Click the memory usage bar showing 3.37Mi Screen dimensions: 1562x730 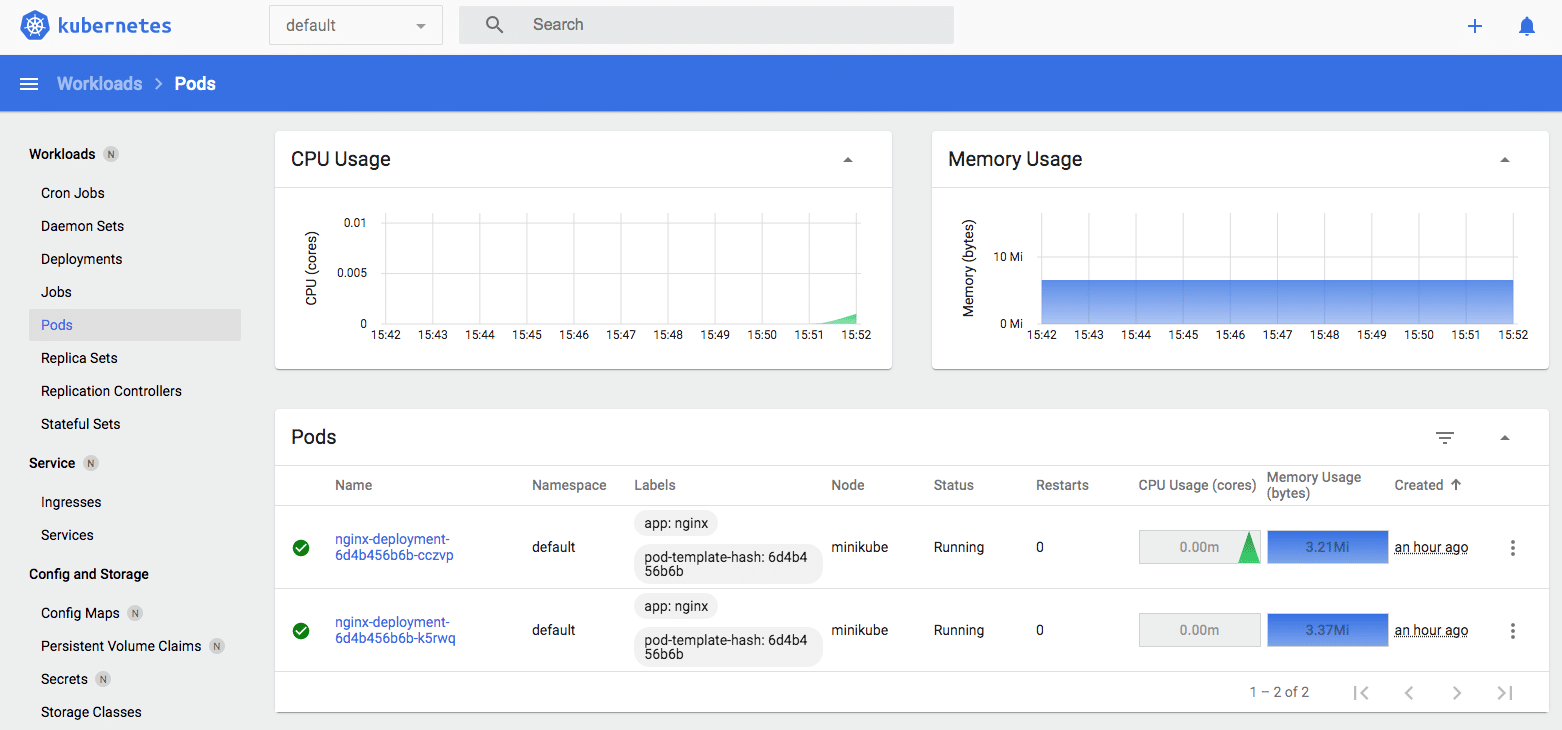point(1327,629)
